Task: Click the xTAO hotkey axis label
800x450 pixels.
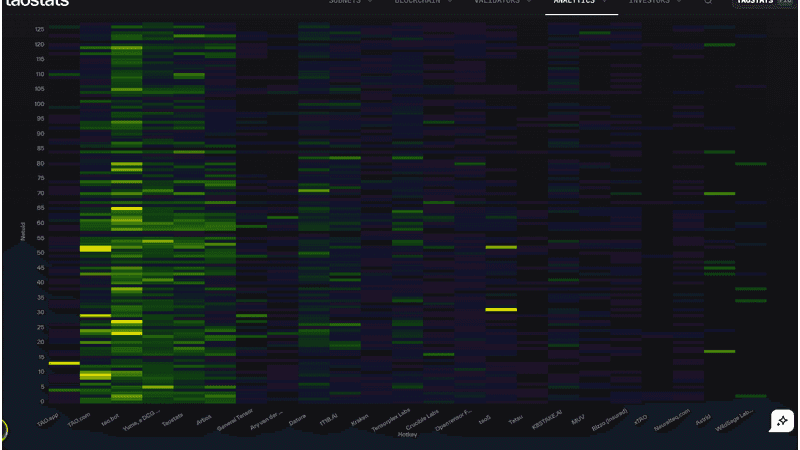Action: (641, 419)
